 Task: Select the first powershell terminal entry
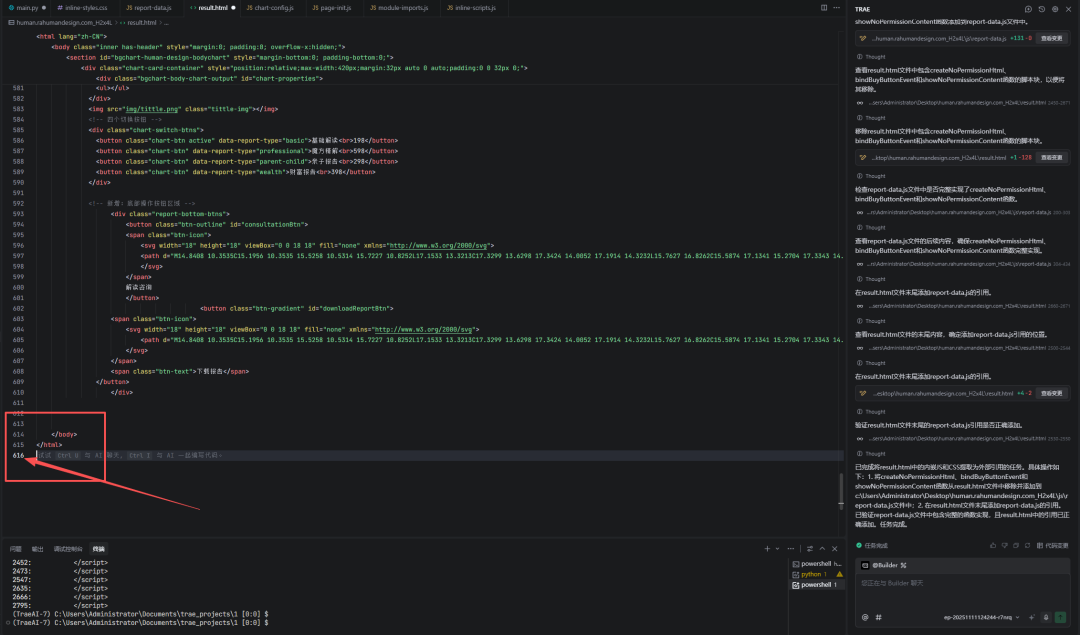817,563
